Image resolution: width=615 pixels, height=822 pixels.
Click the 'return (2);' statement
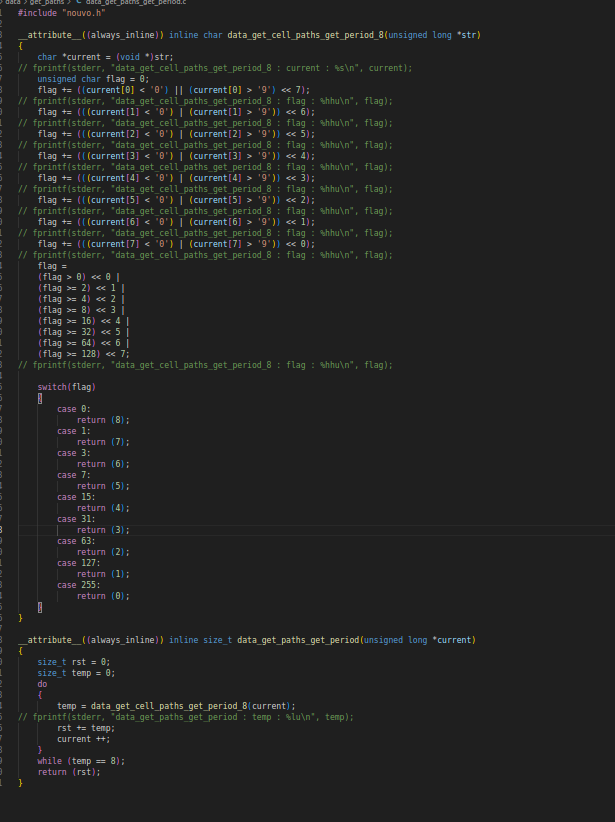pyautogui.click(x=103, y=553)
